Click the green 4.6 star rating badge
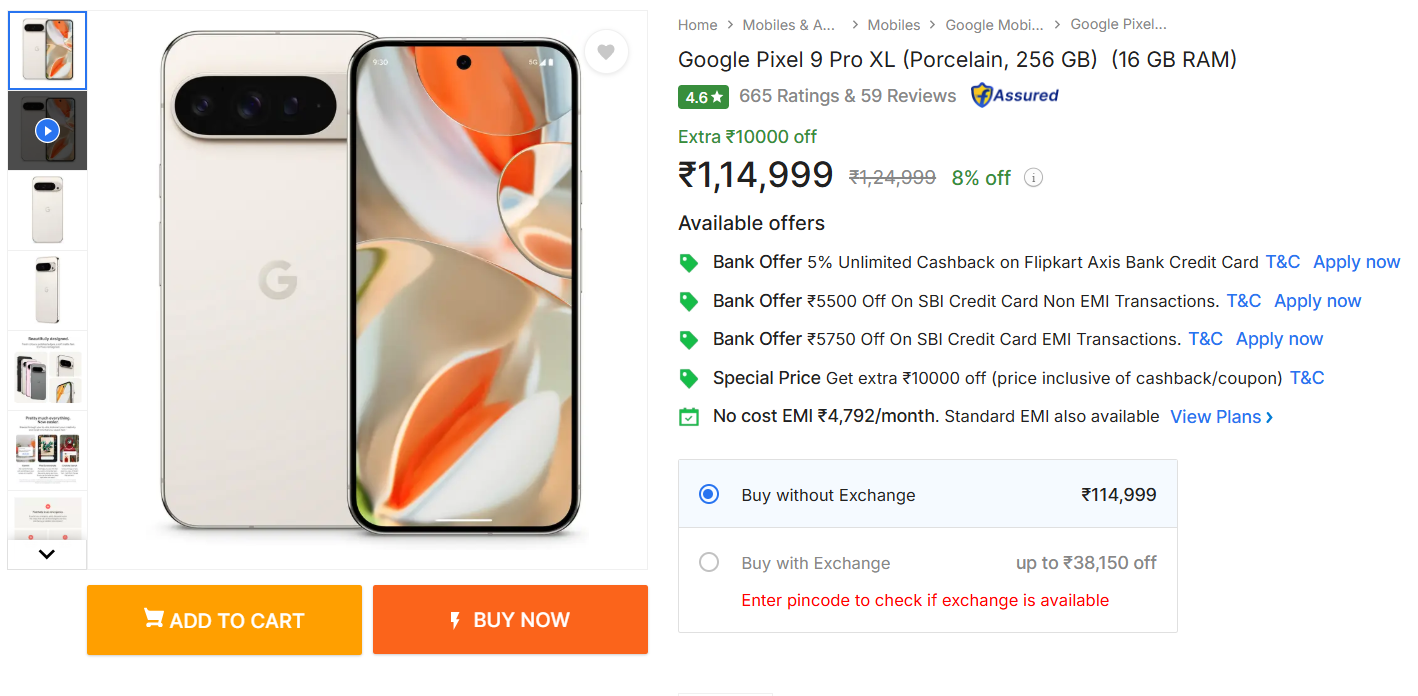The height and width of the screenshot is (696, 1418). click(703, 97)
